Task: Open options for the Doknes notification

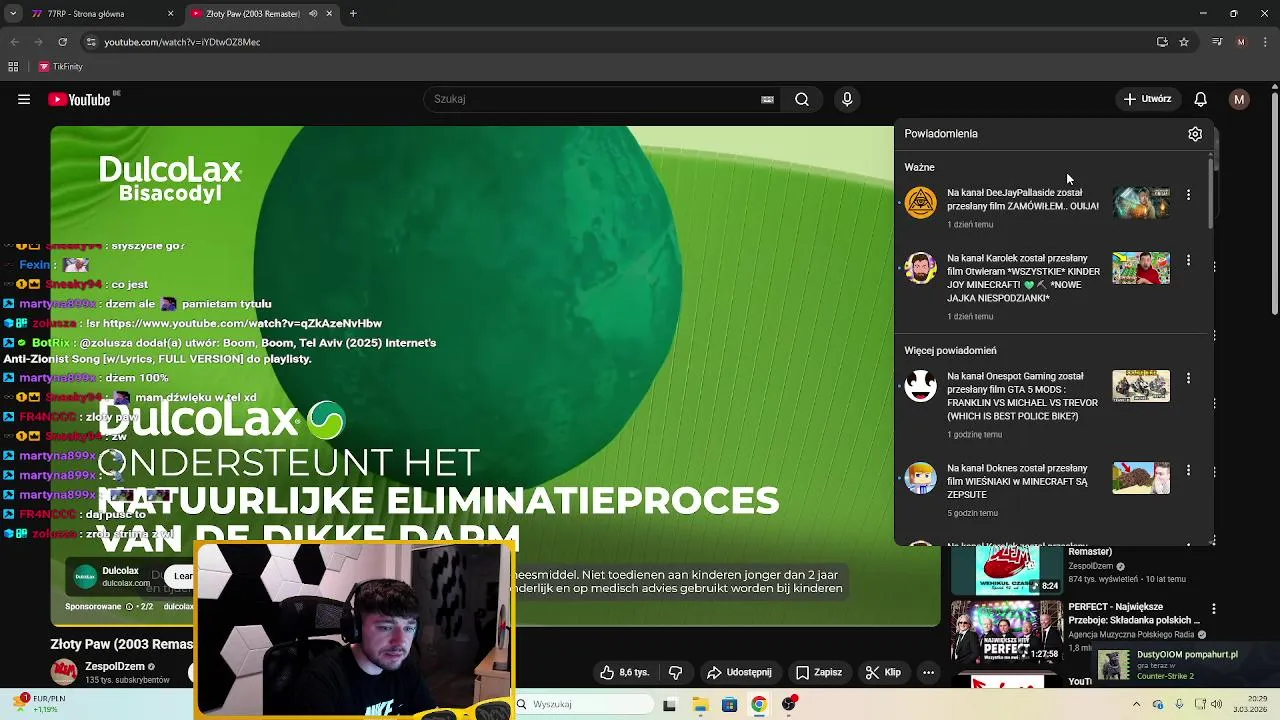Action: click(x=1188, y=470)
